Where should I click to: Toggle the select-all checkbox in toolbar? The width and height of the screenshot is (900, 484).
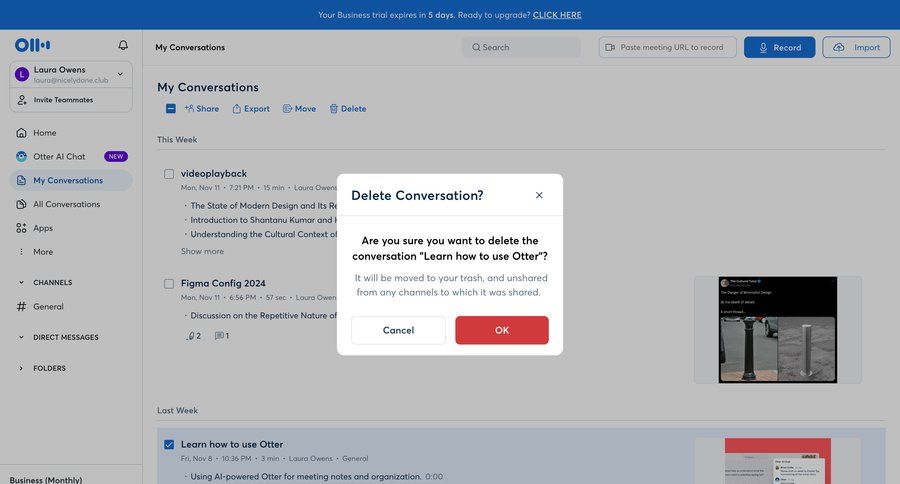170,109
